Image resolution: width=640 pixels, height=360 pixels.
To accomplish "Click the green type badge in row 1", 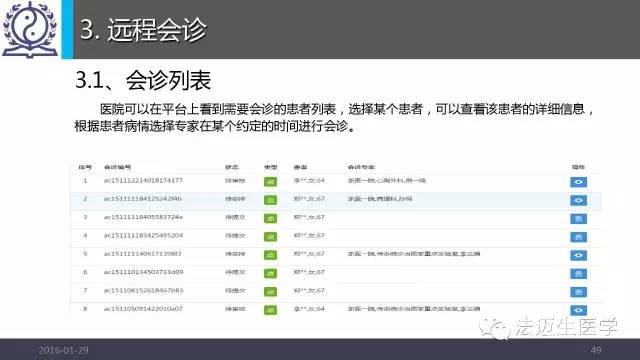I will (x=270, y=182).
